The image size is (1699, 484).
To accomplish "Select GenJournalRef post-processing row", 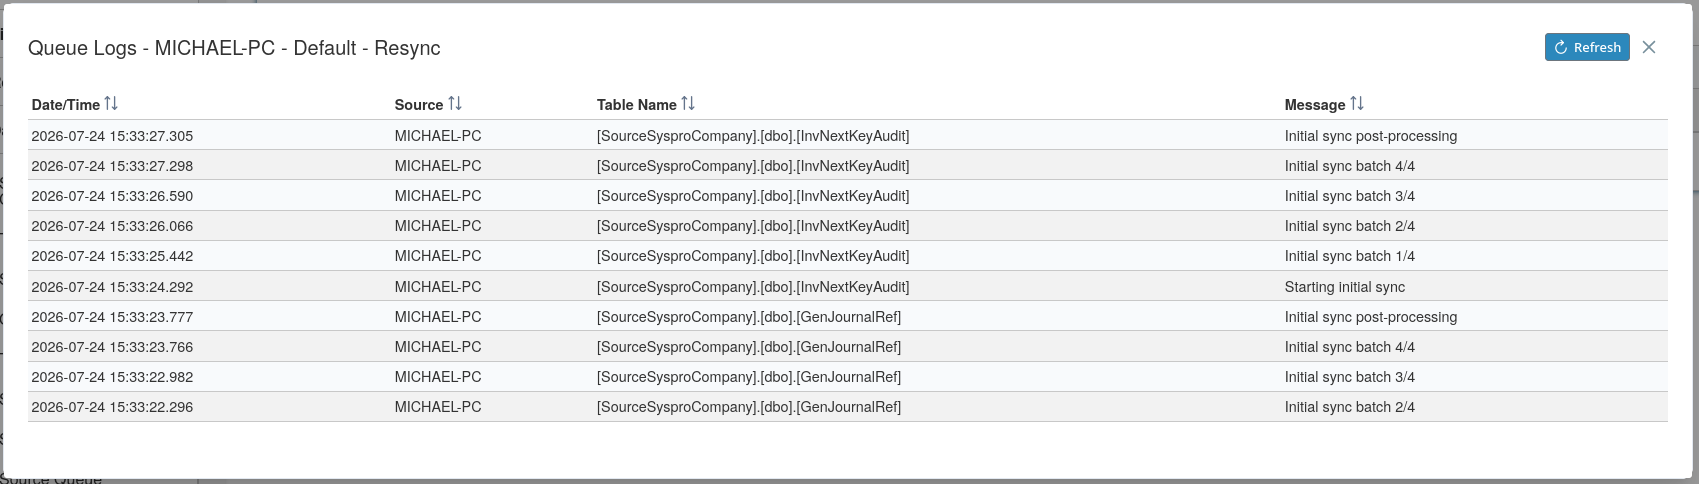I will [x=848, y=317].
